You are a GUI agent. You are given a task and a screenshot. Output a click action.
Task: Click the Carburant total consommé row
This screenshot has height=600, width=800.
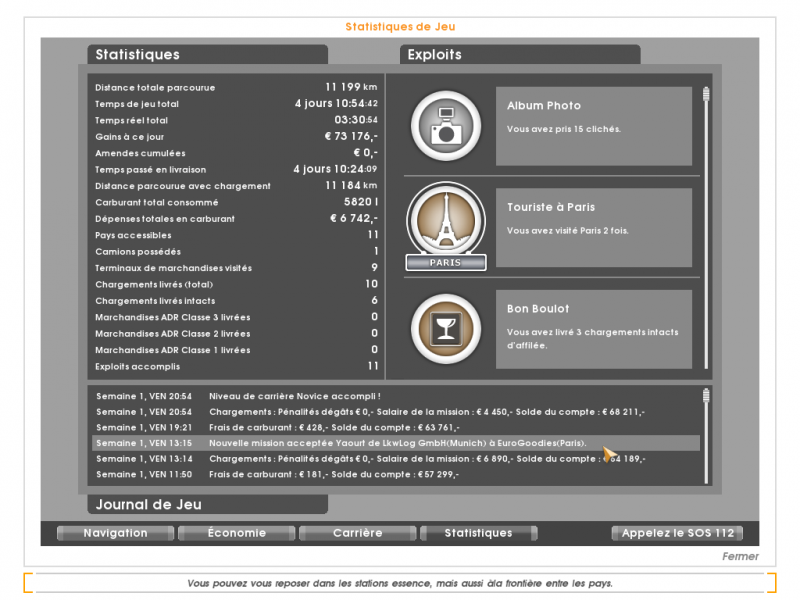point(236,202)
